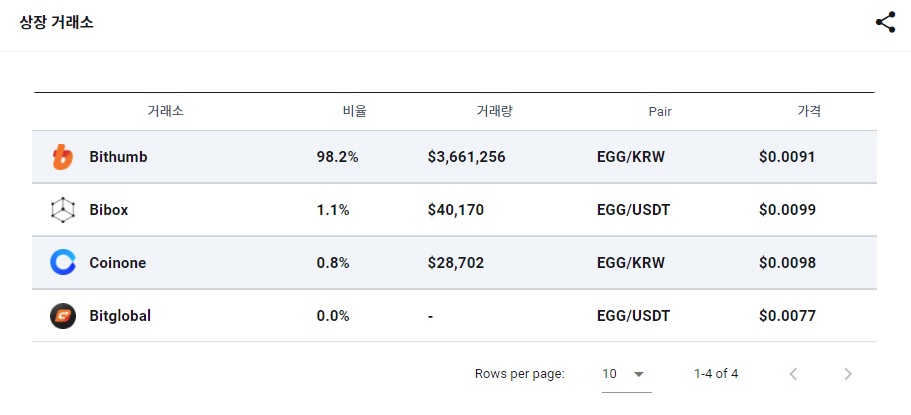Sort by 거래소 column header
This screenshot has width=911, height=415.
pos(166,111)
